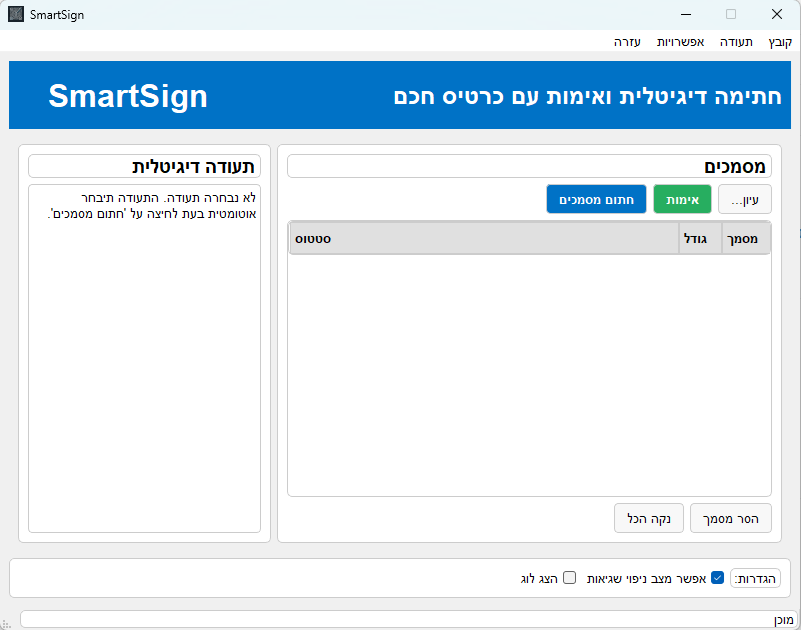801x630 pixels.
Task: Enable the הצג לוג checkbox
Action: pyautogui.click(x=569, y=577)
